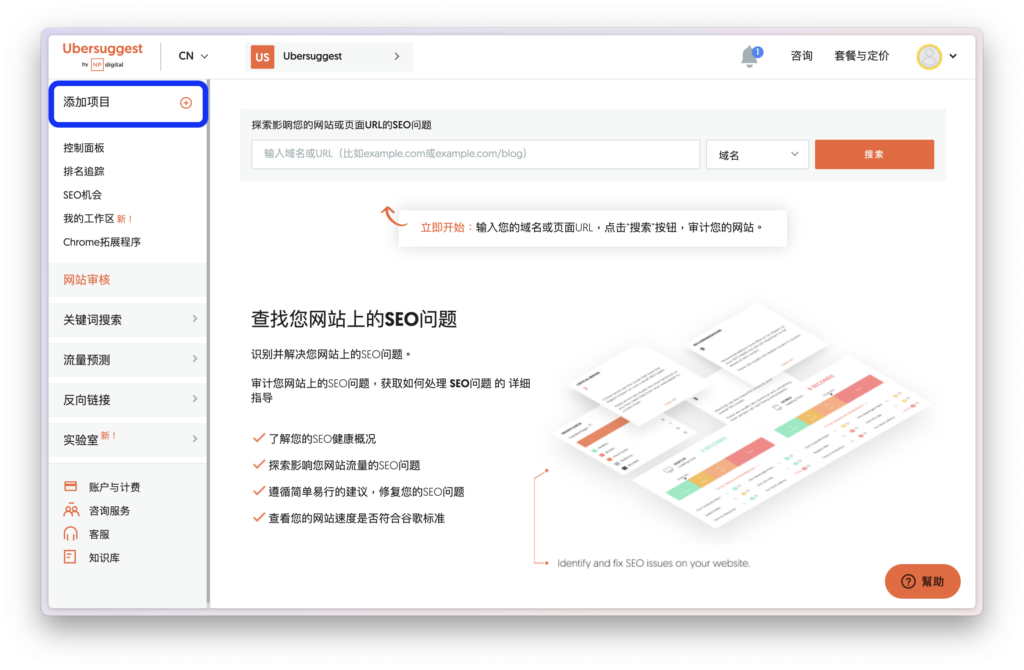1024x670 pixels.
Task: Expand 关键词搜索 section
Action: click(x=128, y=319)
